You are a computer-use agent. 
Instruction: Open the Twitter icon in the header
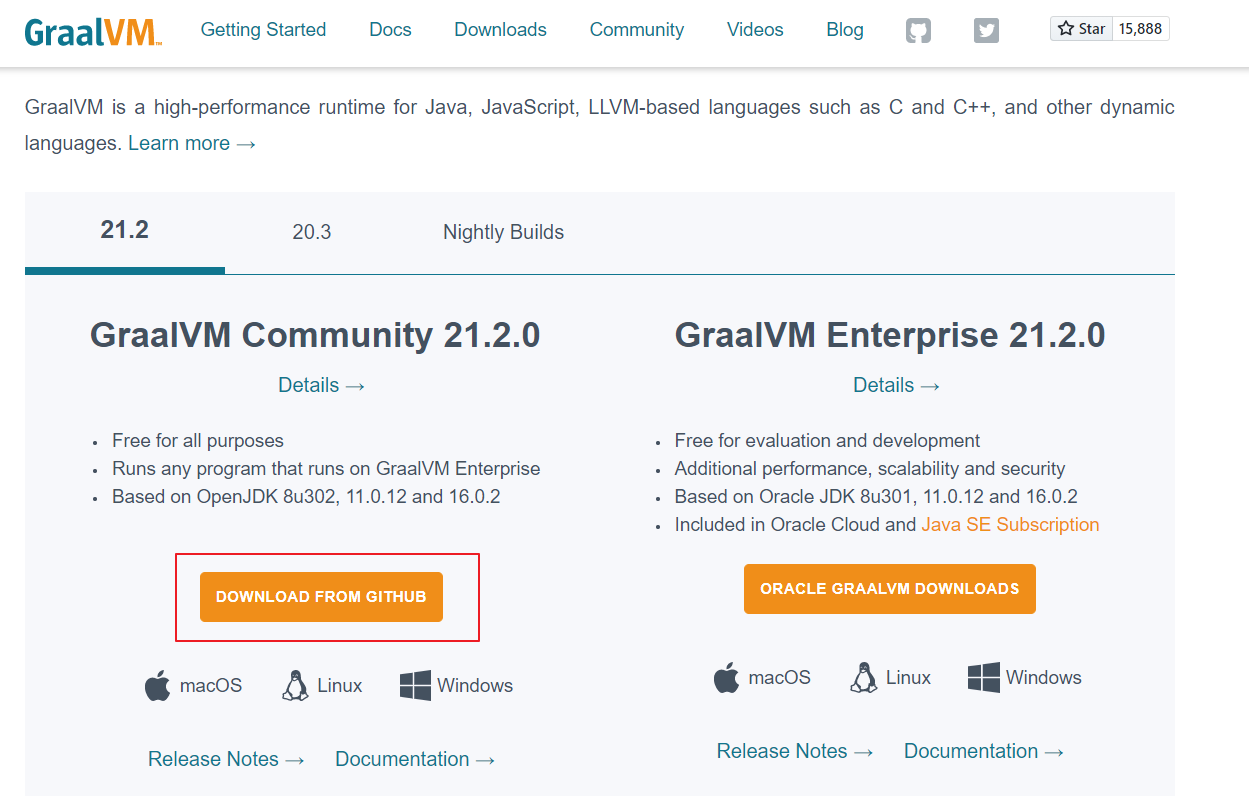tap(986, 30)
